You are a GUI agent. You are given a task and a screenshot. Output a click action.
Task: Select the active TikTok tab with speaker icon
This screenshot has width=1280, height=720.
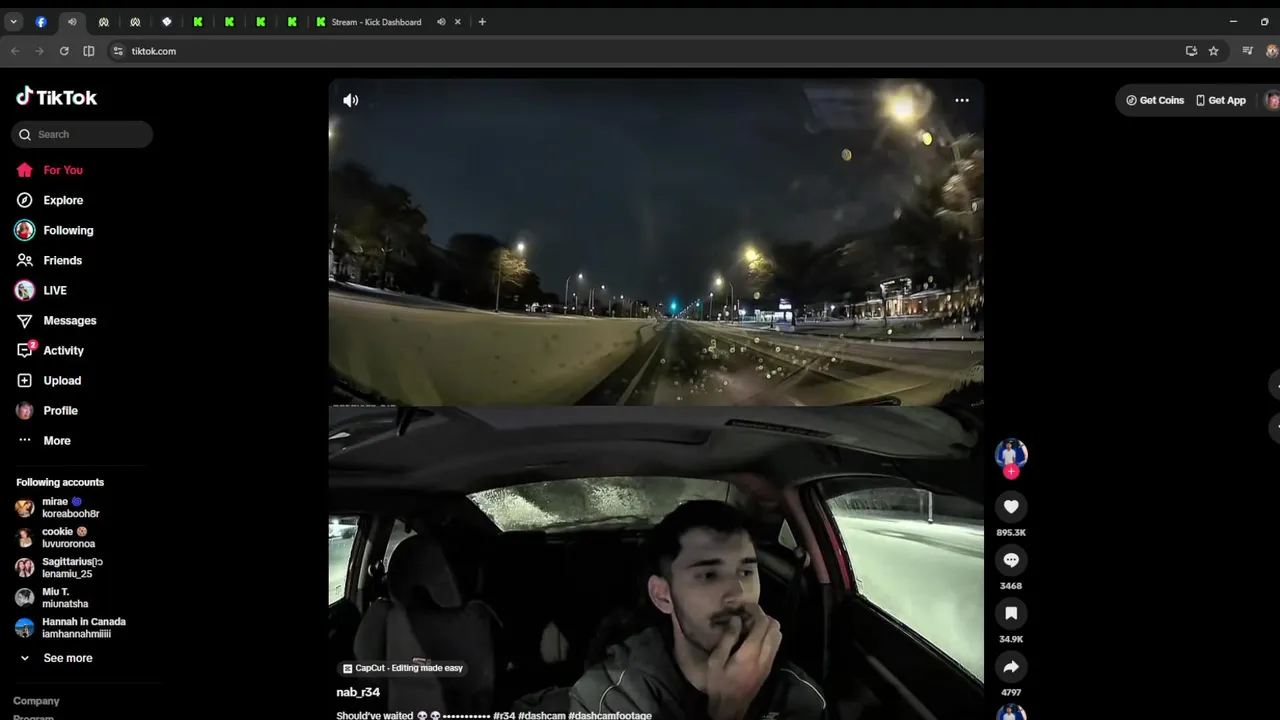[x=72, y=22]
